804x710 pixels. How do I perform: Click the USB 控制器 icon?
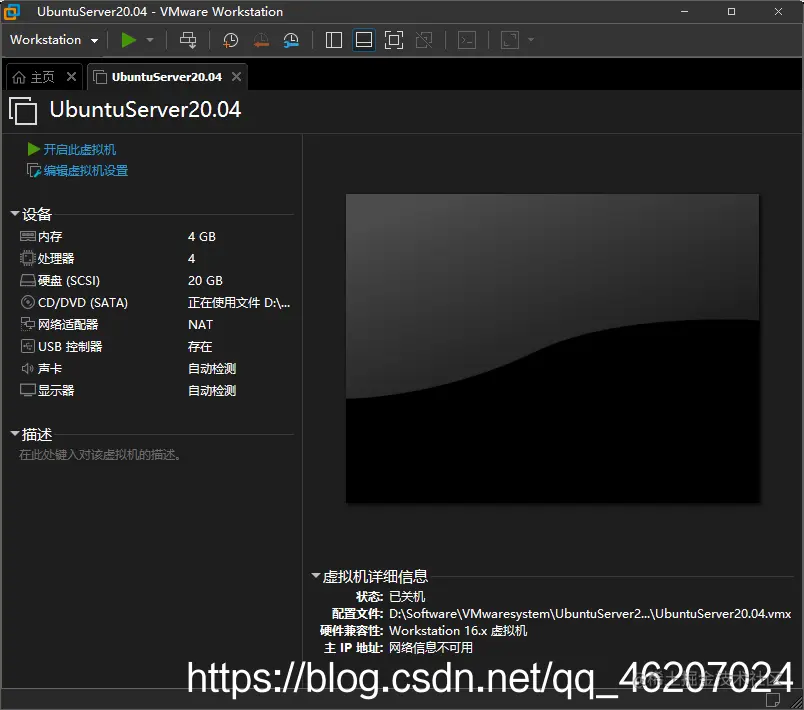coord(28,347)
